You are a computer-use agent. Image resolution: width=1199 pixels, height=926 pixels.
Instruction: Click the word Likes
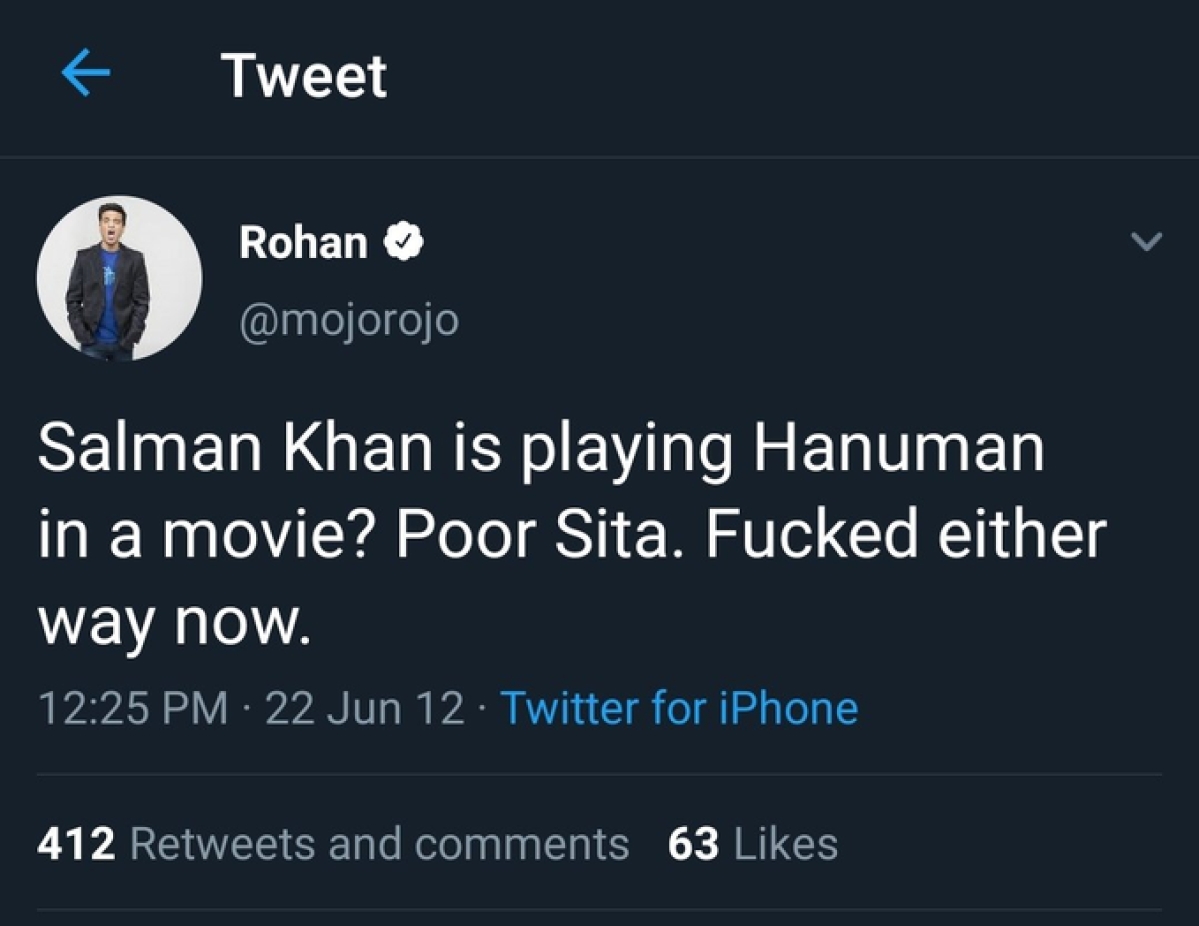click(786, 844)
